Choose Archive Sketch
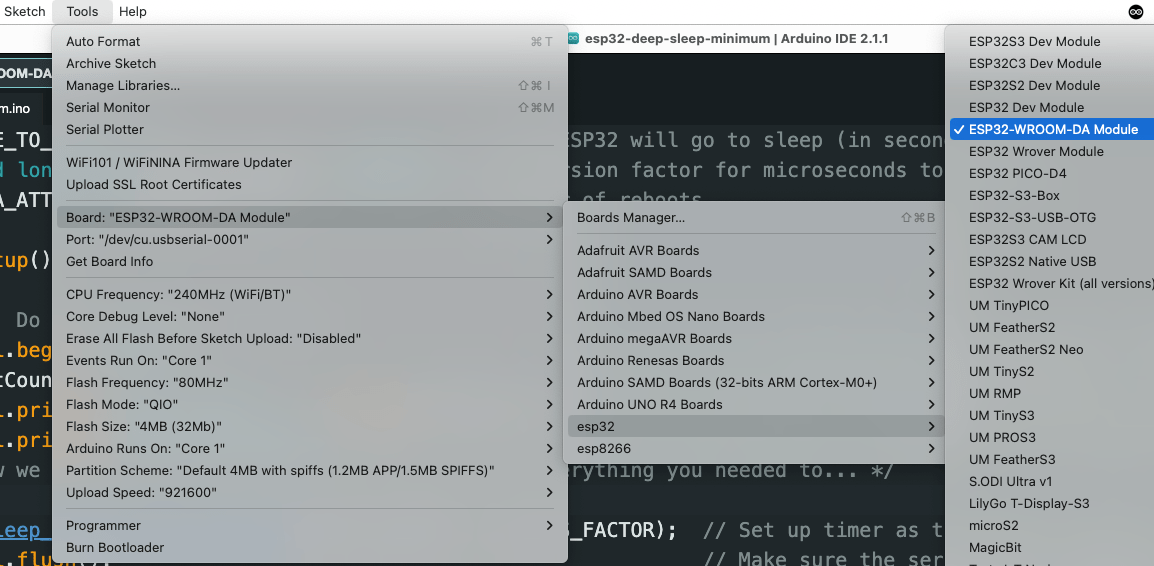The image size is (1154, 566). click(310, 64)
